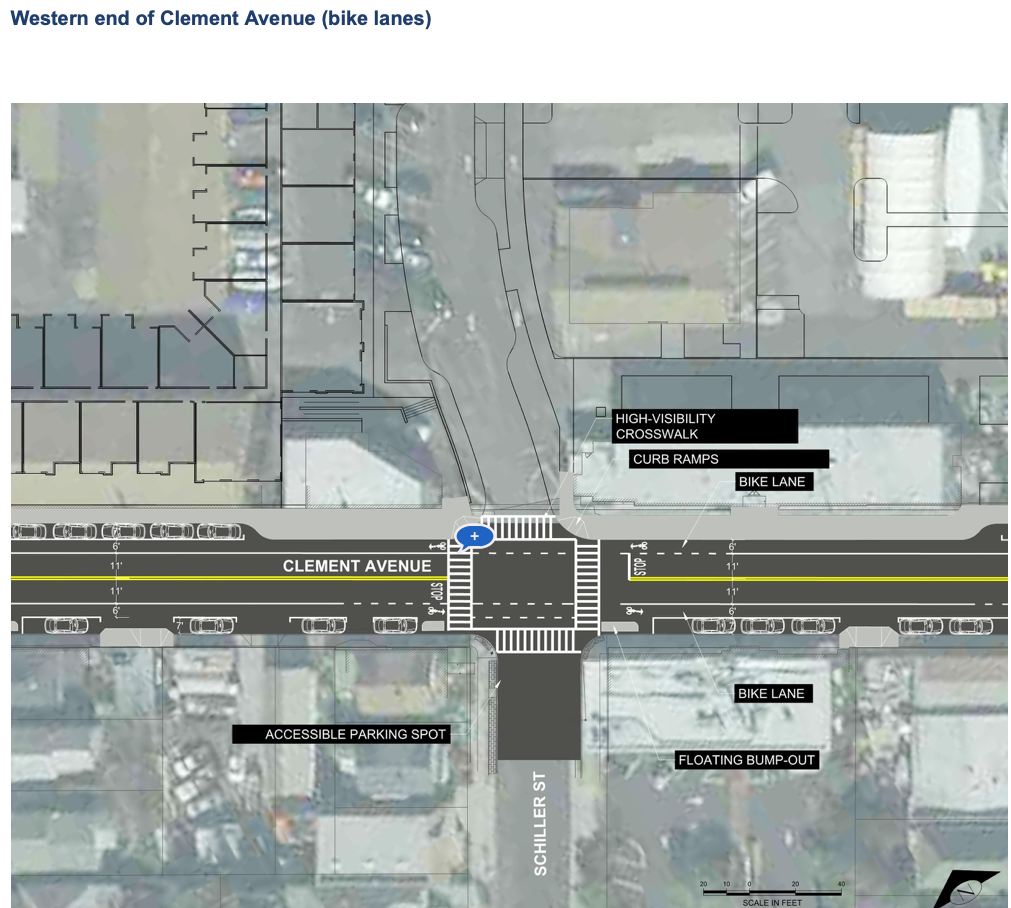Click the blue plus comment marker

475,537
